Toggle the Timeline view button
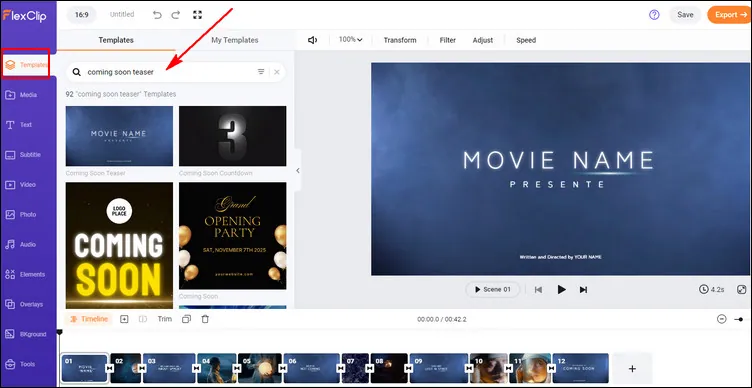The image size is (752, 388). [89, 319]
